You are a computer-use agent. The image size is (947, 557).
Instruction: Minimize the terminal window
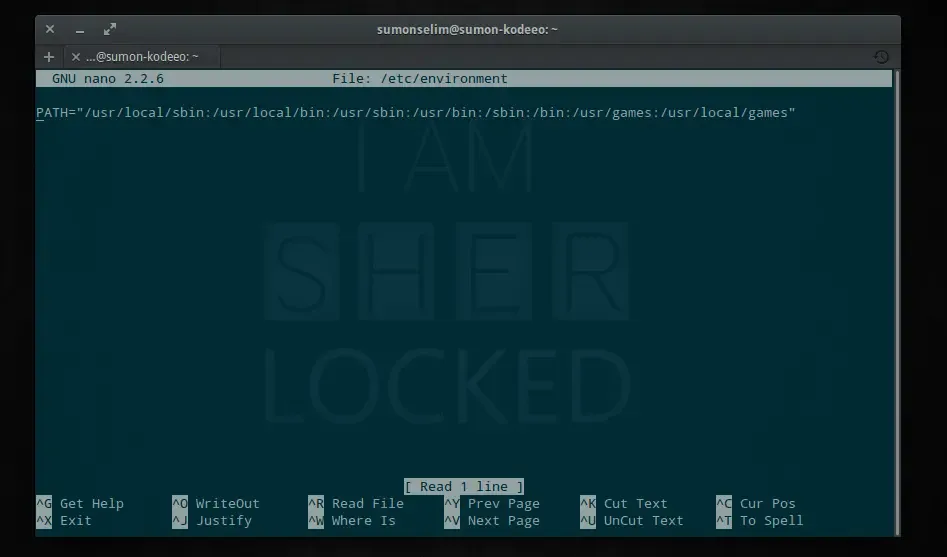point(80,30)
